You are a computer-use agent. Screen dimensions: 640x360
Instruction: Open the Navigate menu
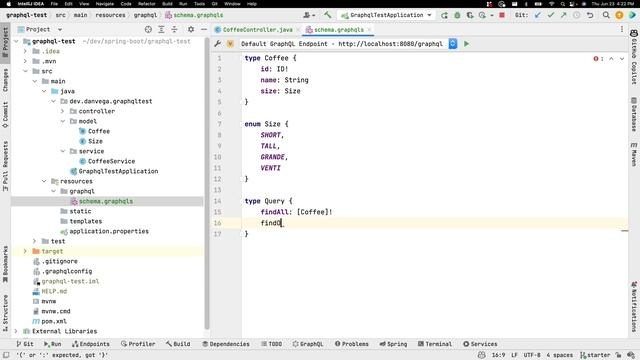pos(104,4)
